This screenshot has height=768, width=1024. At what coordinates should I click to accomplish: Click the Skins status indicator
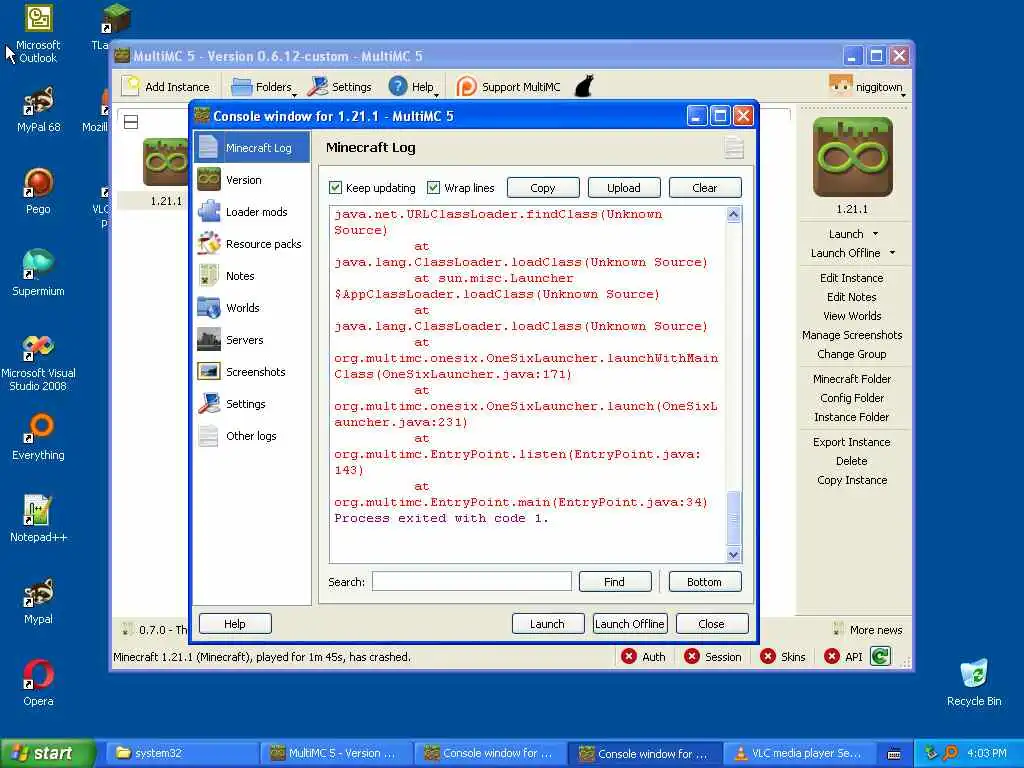(x=783, y=656)
